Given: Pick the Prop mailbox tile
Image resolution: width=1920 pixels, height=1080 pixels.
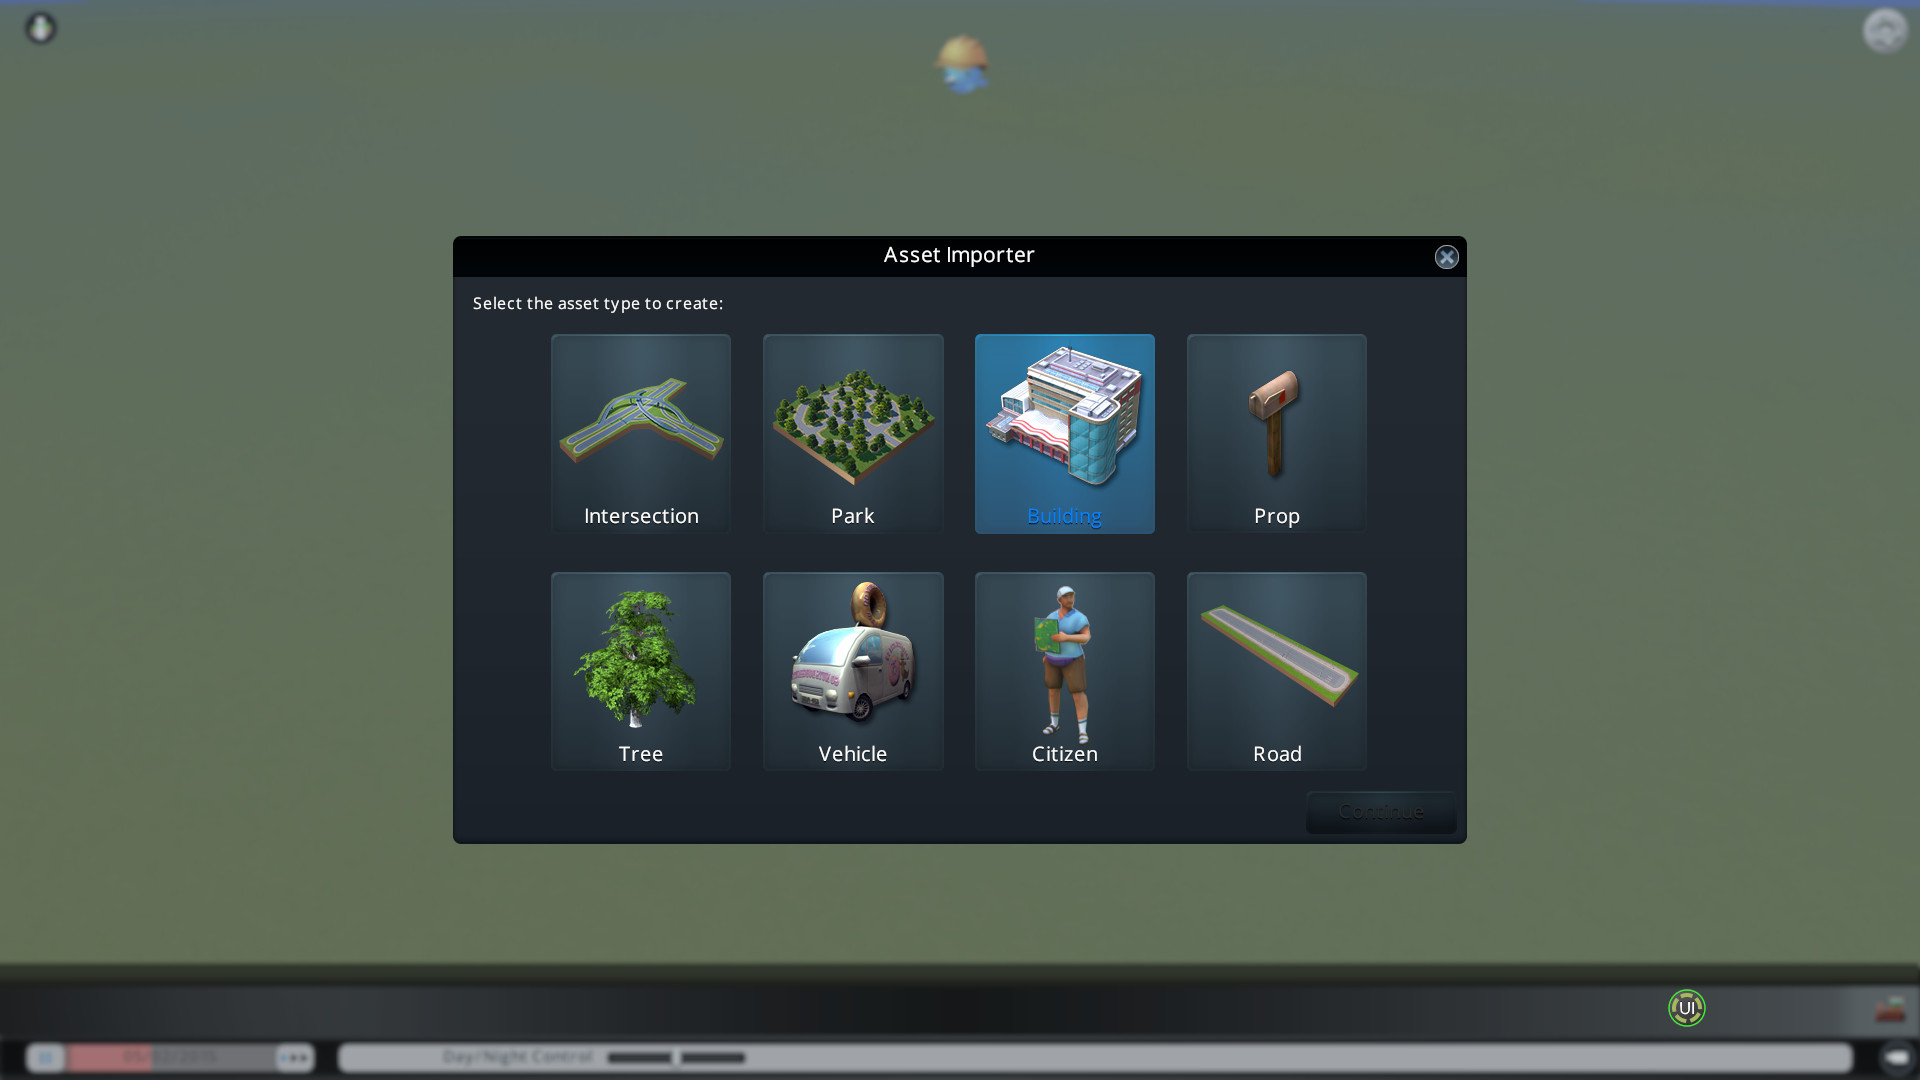Looking at the screenshot, I should pos(1276,433).
